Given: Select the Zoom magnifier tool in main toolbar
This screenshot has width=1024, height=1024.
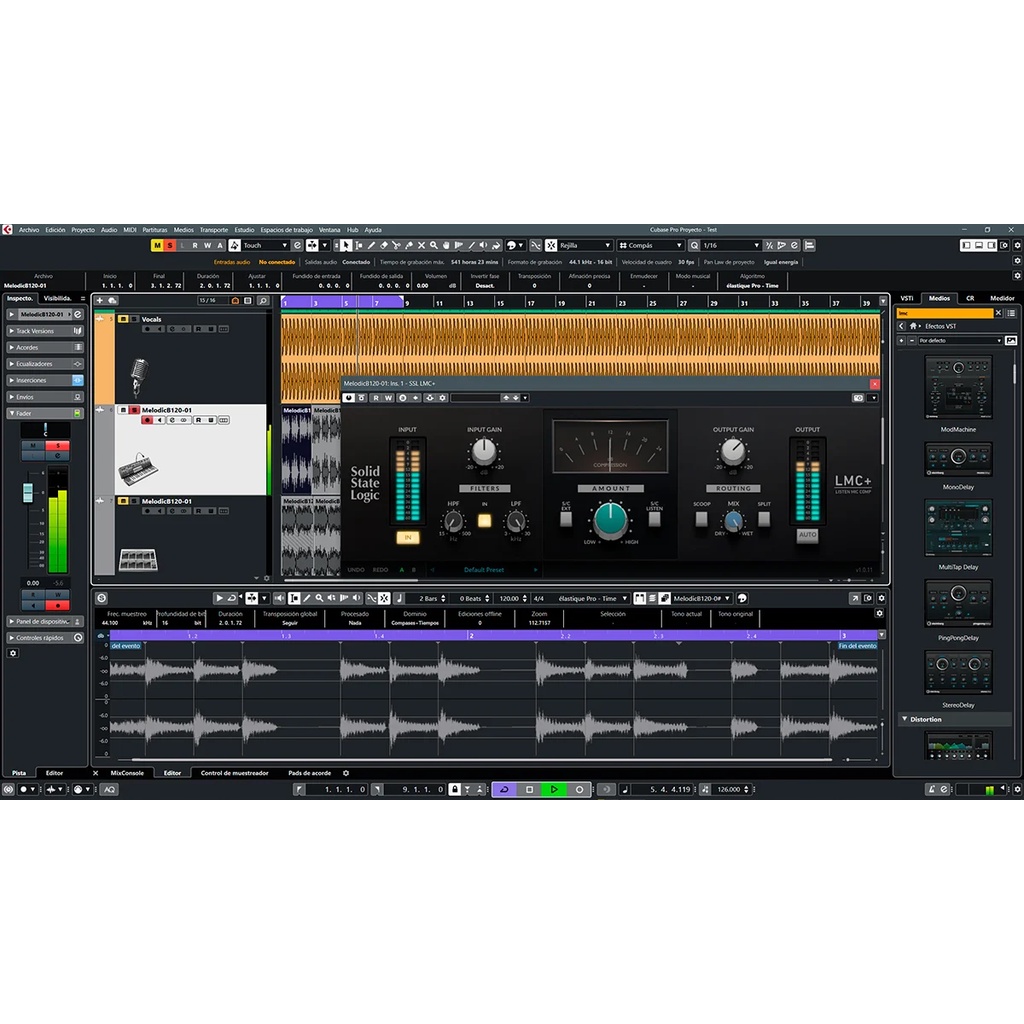Looking at the screenshot, I should click(434, 246).
